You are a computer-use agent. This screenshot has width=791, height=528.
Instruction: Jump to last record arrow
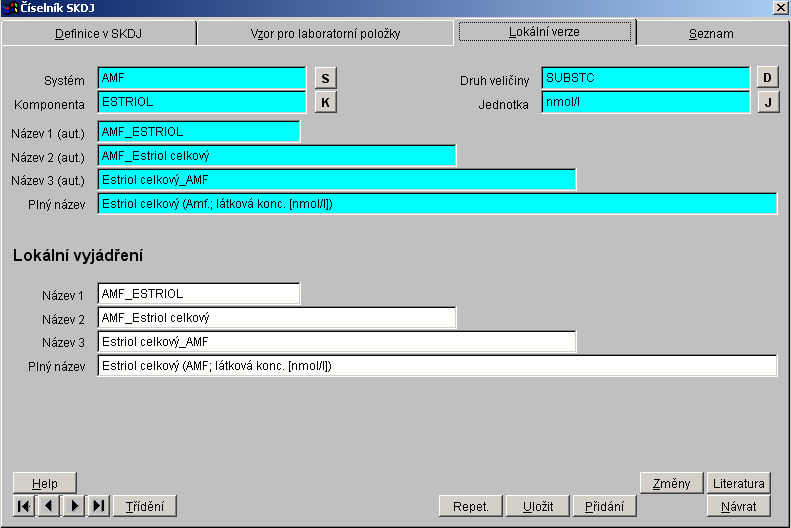99,506
